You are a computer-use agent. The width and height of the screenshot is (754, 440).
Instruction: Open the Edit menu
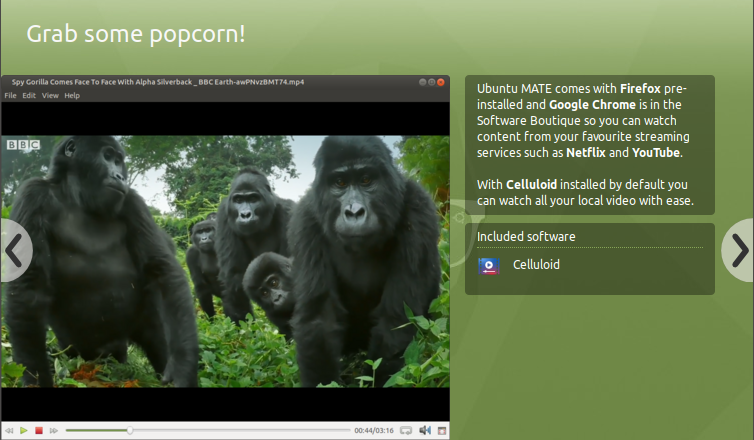click(x=29, y=95)
